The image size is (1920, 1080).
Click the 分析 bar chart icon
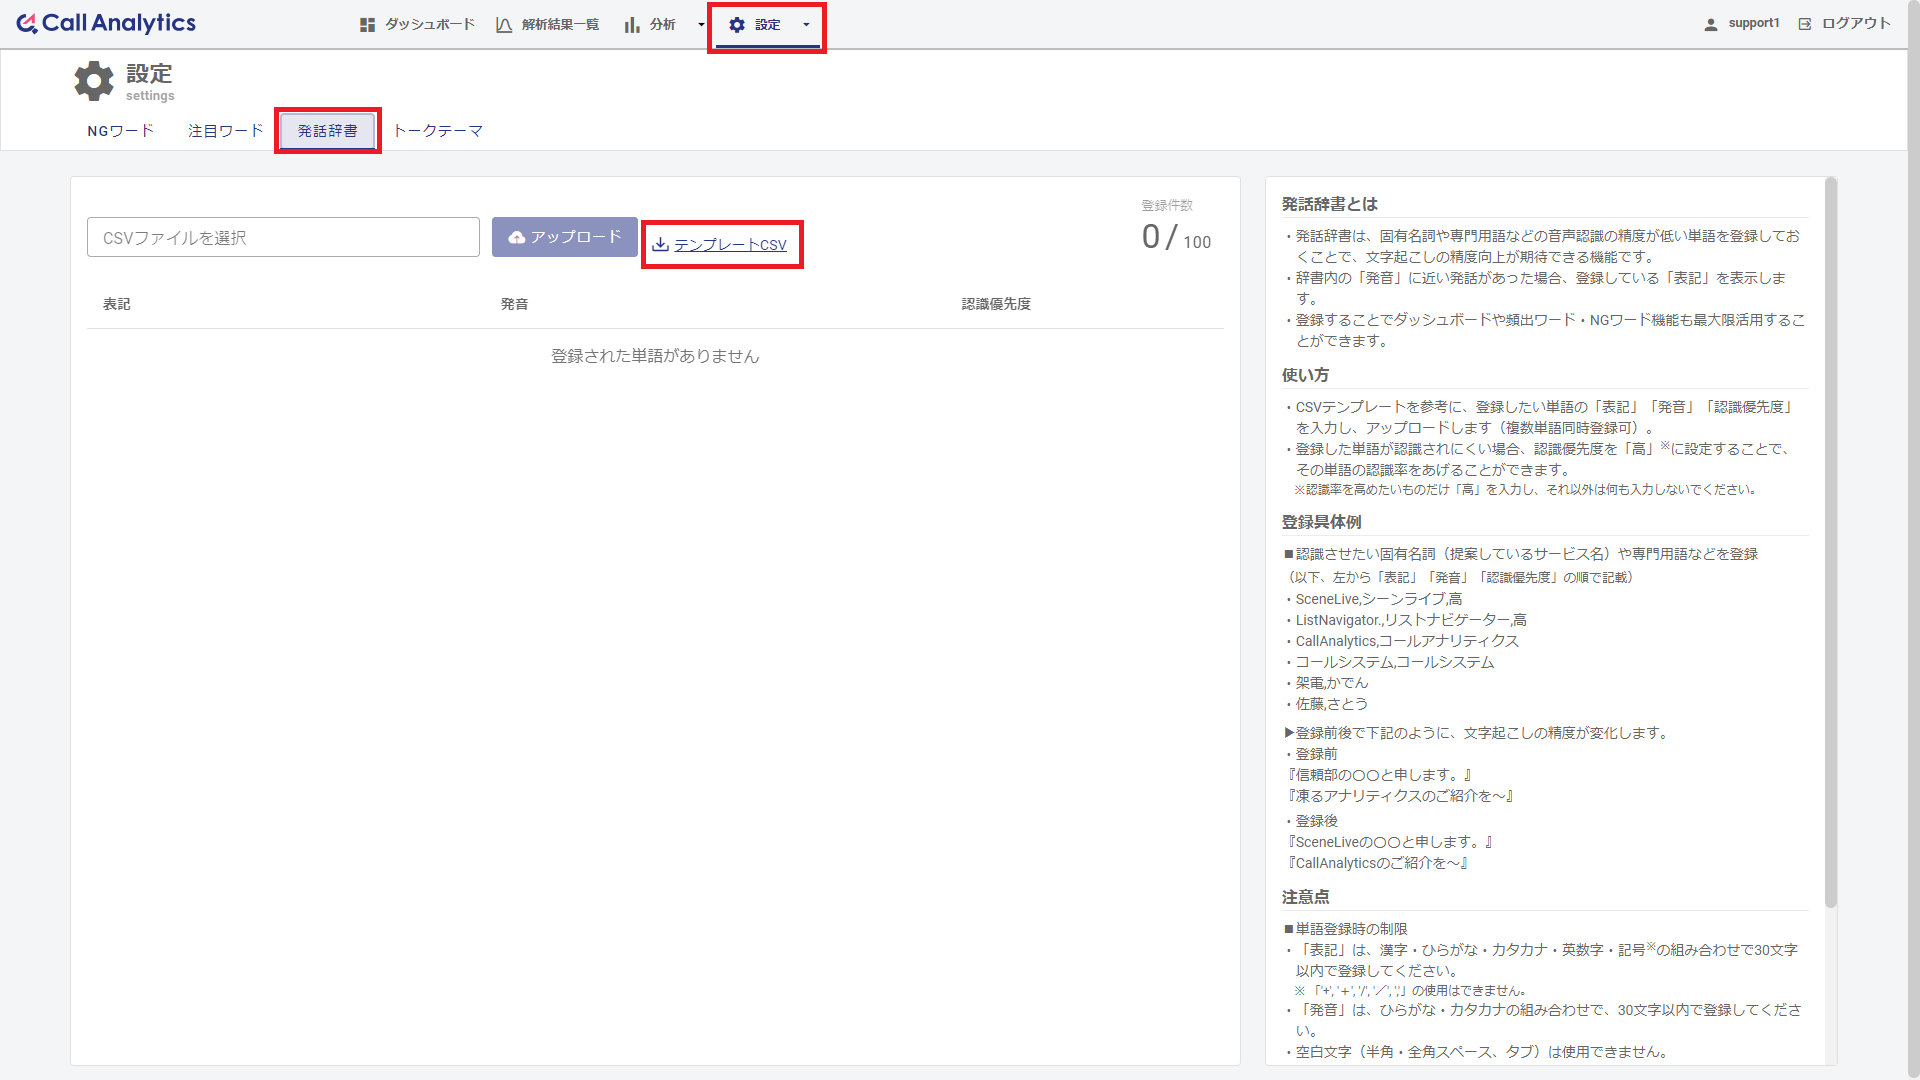pyautogui.click(x=632, y=25)
